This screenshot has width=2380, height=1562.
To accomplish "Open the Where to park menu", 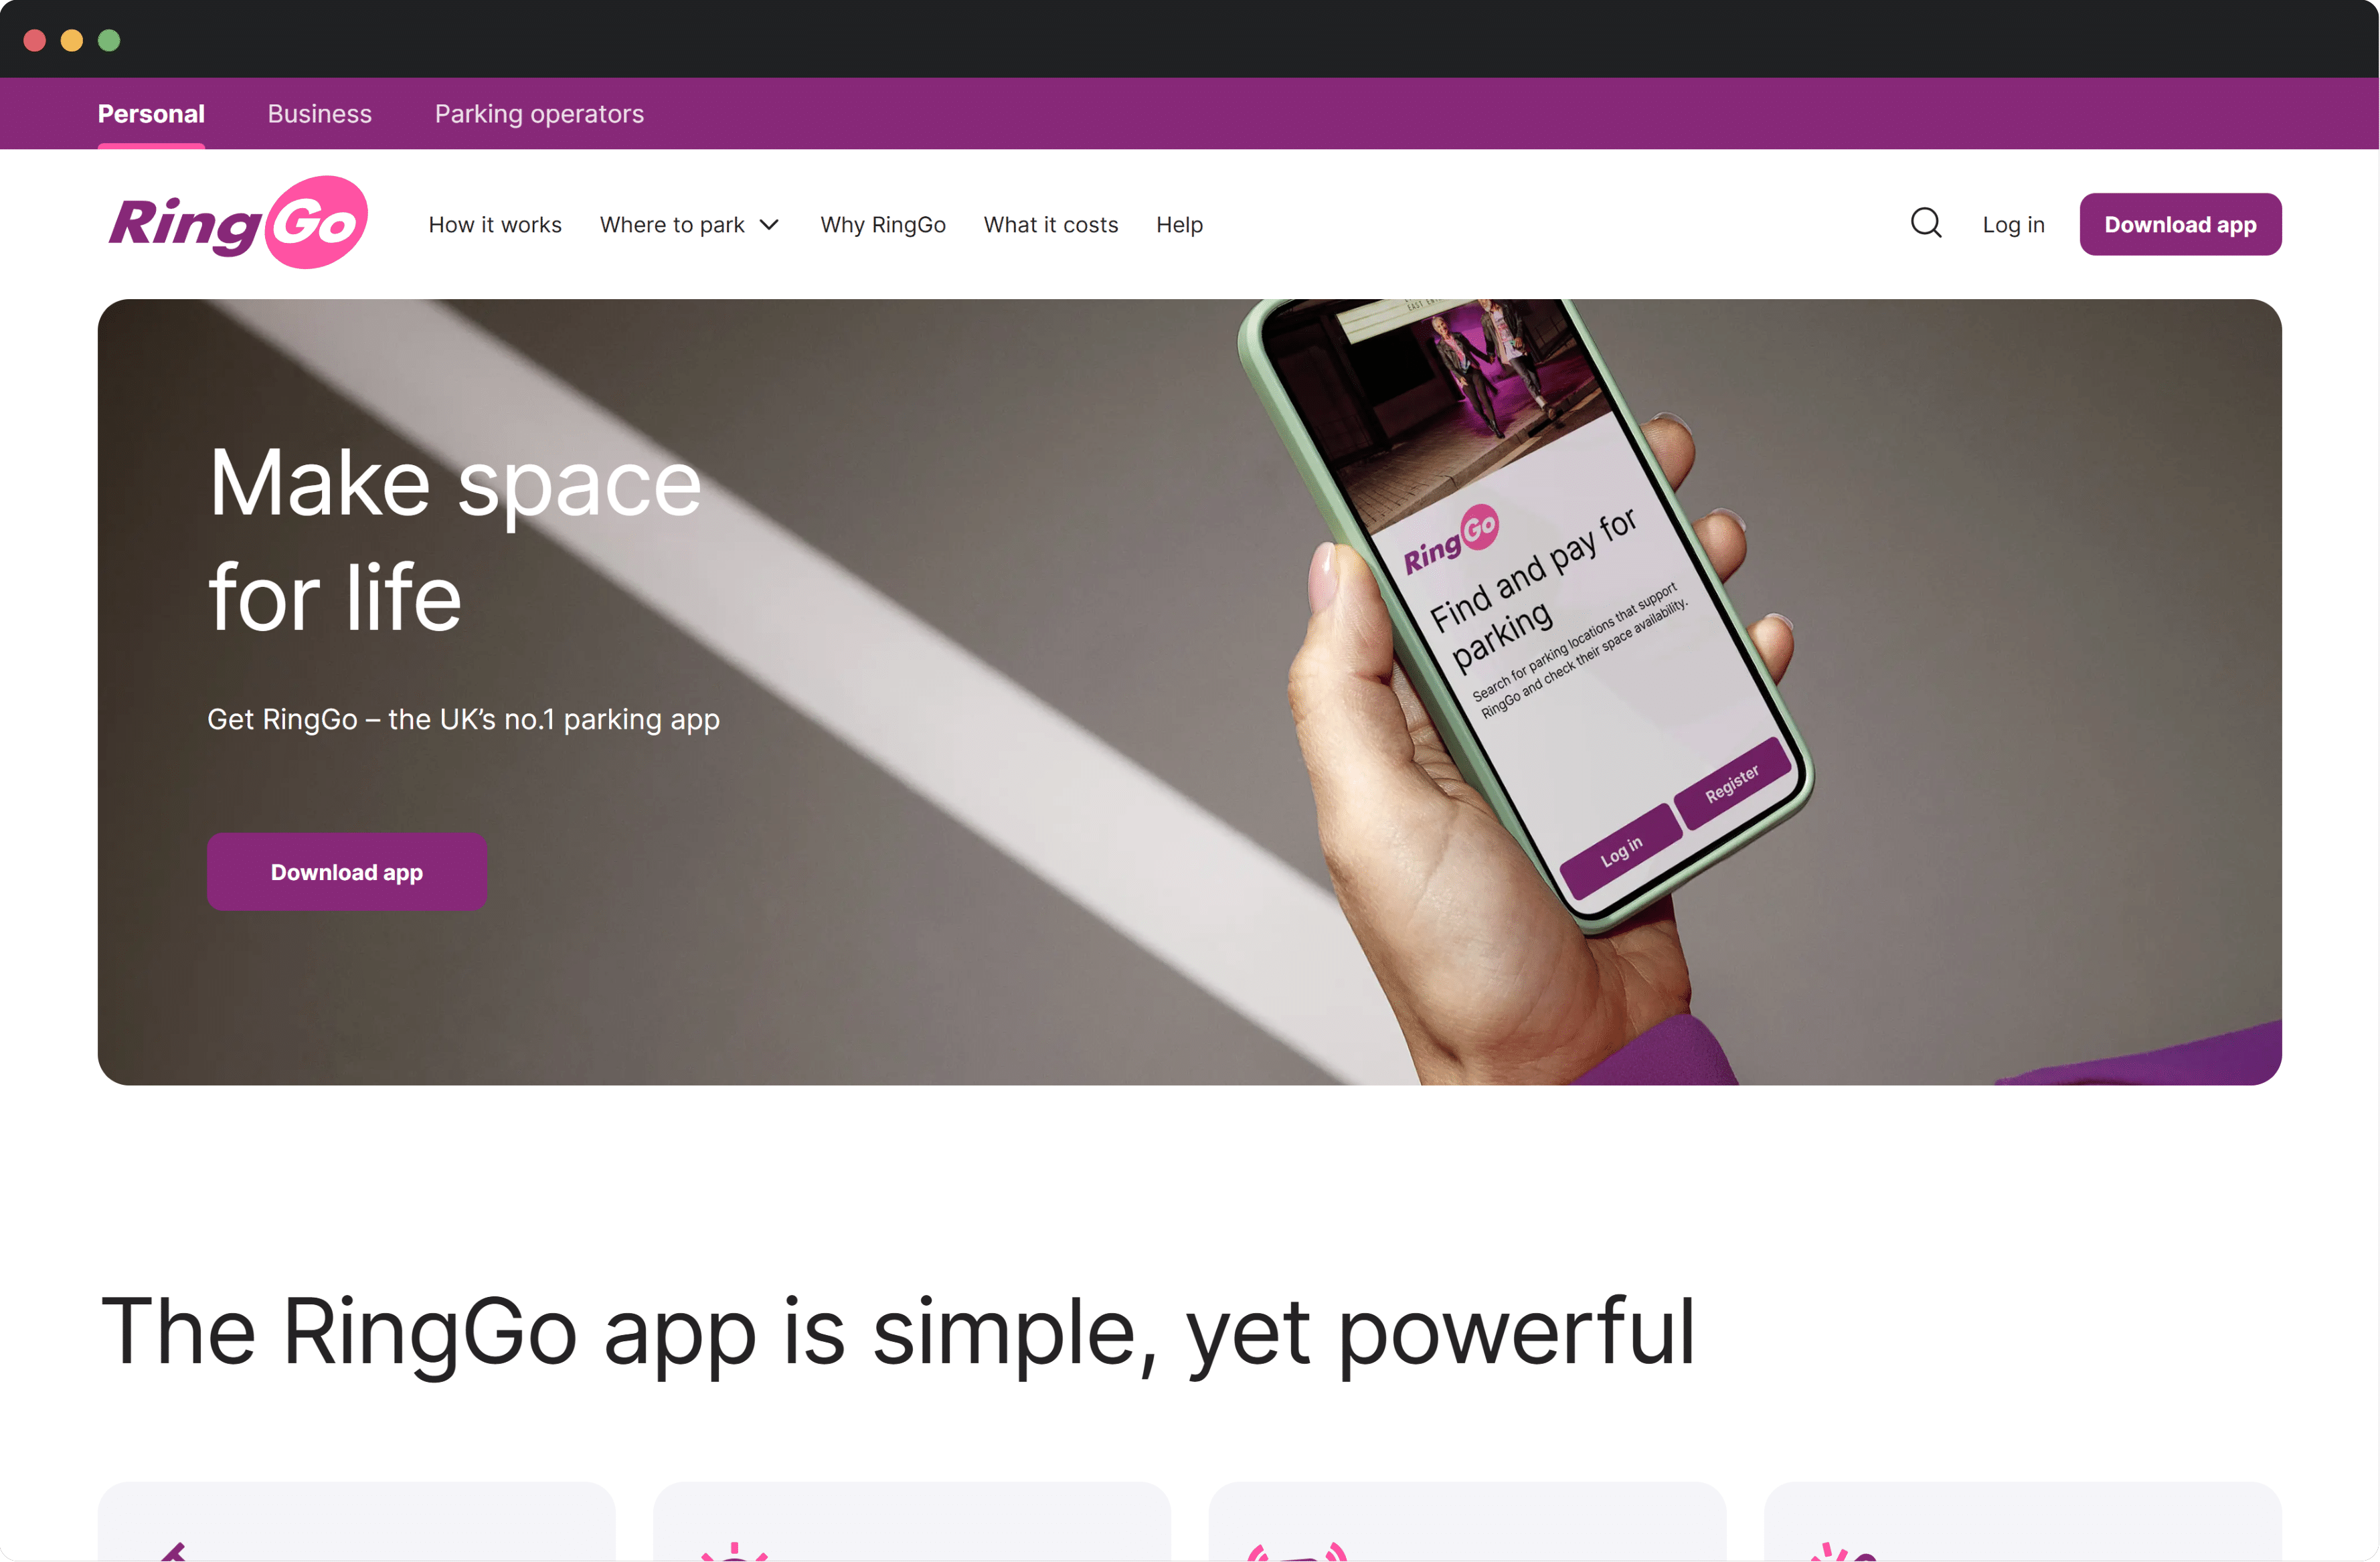I will 672,225.
